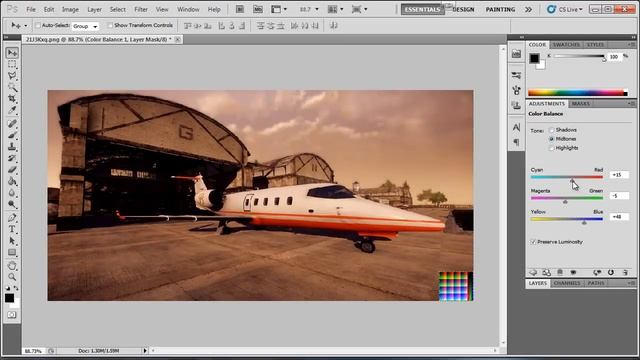Viewport: 640px width, 360px height.
Task: Switch to the Paths tab
Action: click(596, 283)
